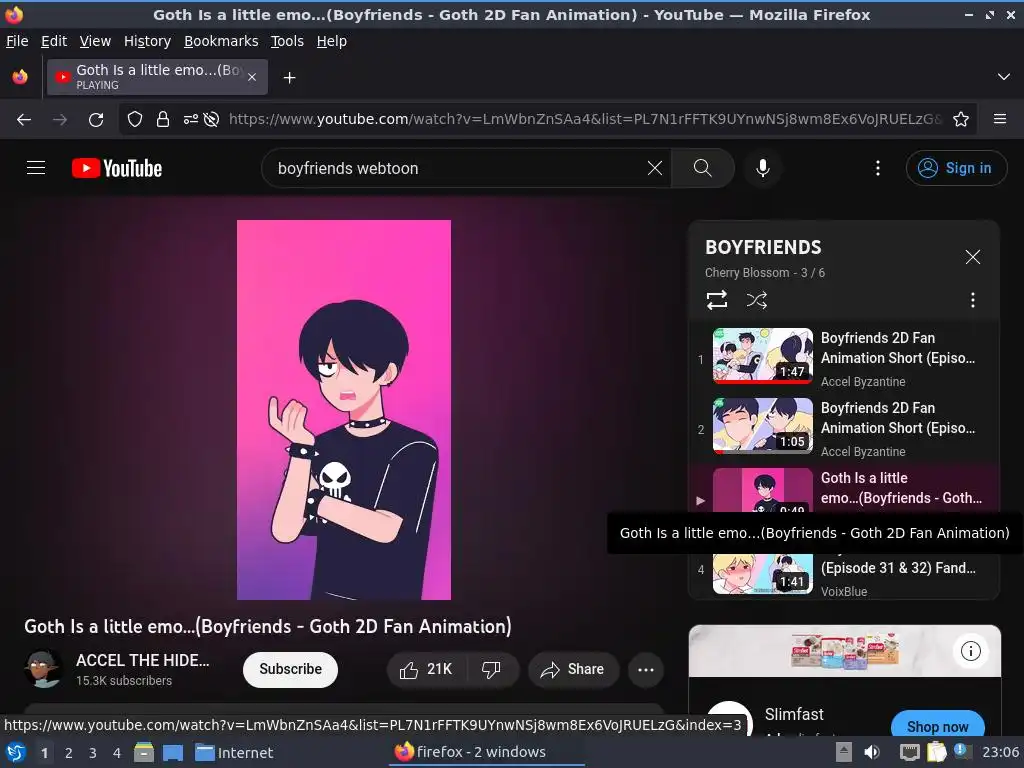
Task: Open the File menu
Action: pyautogui.click(x=17, y=41)
